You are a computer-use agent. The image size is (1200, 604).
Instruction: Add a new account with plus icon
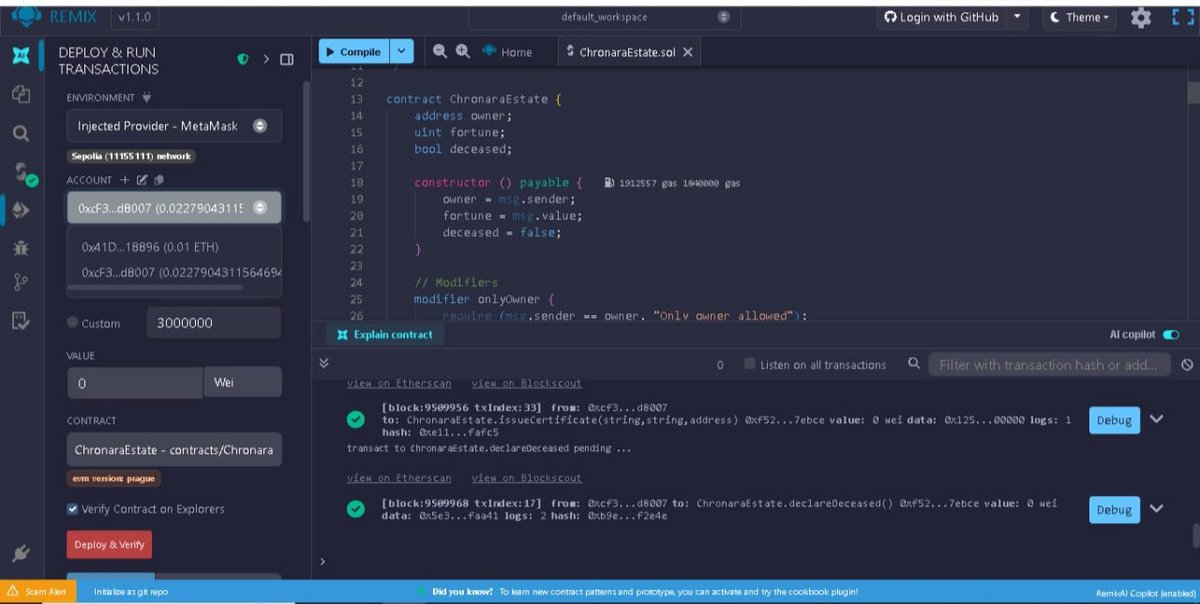125,180
